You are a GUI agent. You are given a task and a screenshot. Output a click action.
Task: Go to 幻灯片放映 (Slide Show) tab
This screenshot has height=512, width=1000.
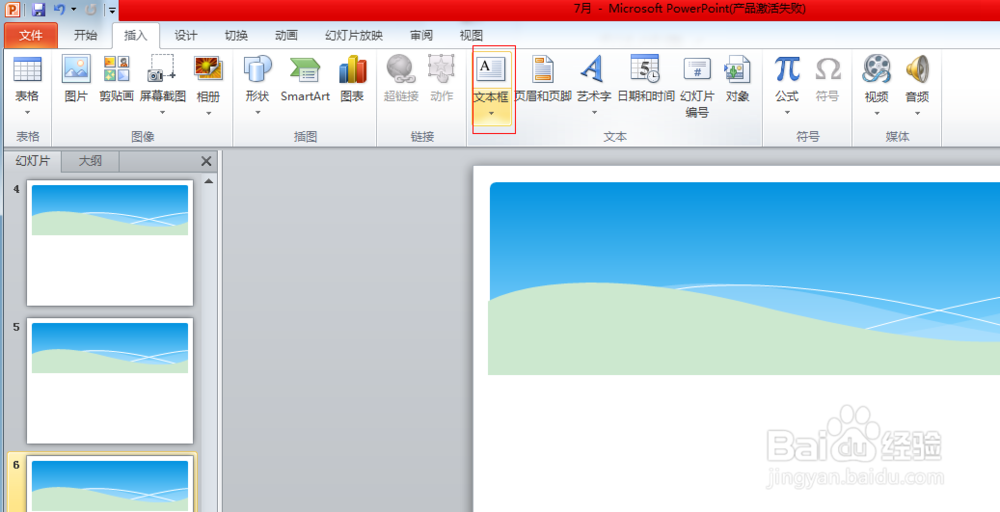[x=354, y=35]
